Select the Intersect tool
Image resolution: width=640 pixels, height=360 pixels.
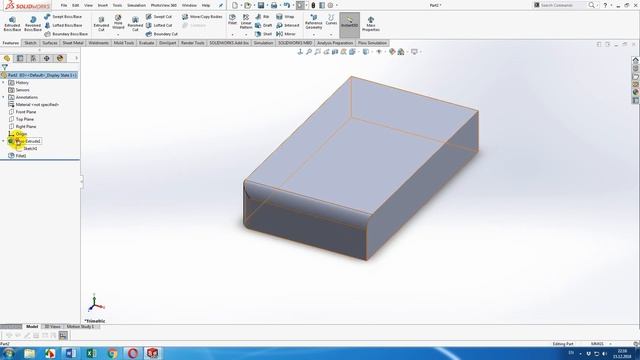(x=287, y=25)
